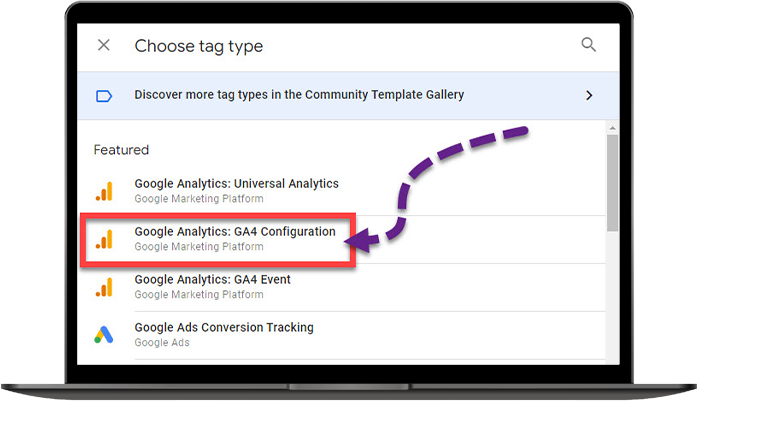Choose Google Analytics: GA4 Configuration tag title
Screen dimensions: 769x442
click(235, 232)
